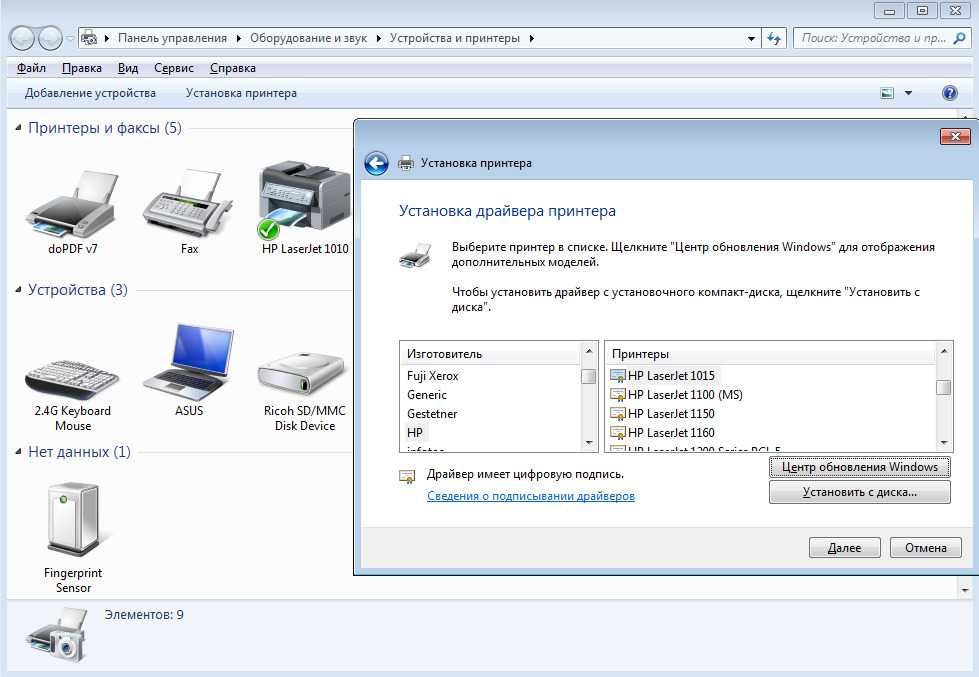Select the Fingerprint Sensor device icon

pos(74,520)
